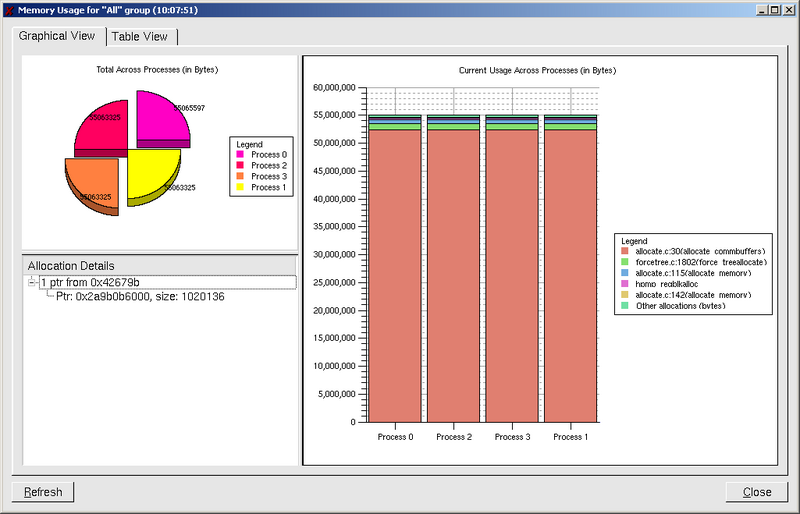Screen dimensions: 800x514
Task: Click the 'Other allocations' legend swatch
Action: pyautogui.click(x=626, y=305)
